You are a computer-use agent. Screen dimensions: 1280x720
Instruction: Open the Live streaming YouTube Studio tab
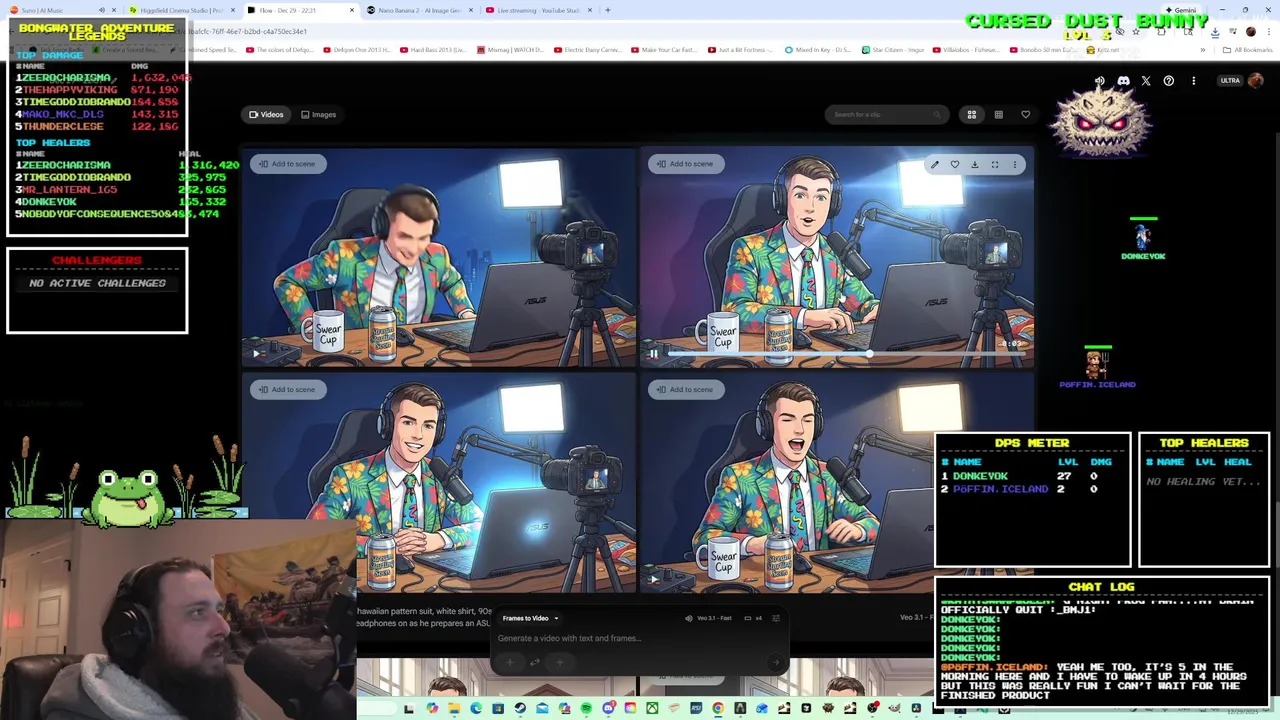coord(538,10)
